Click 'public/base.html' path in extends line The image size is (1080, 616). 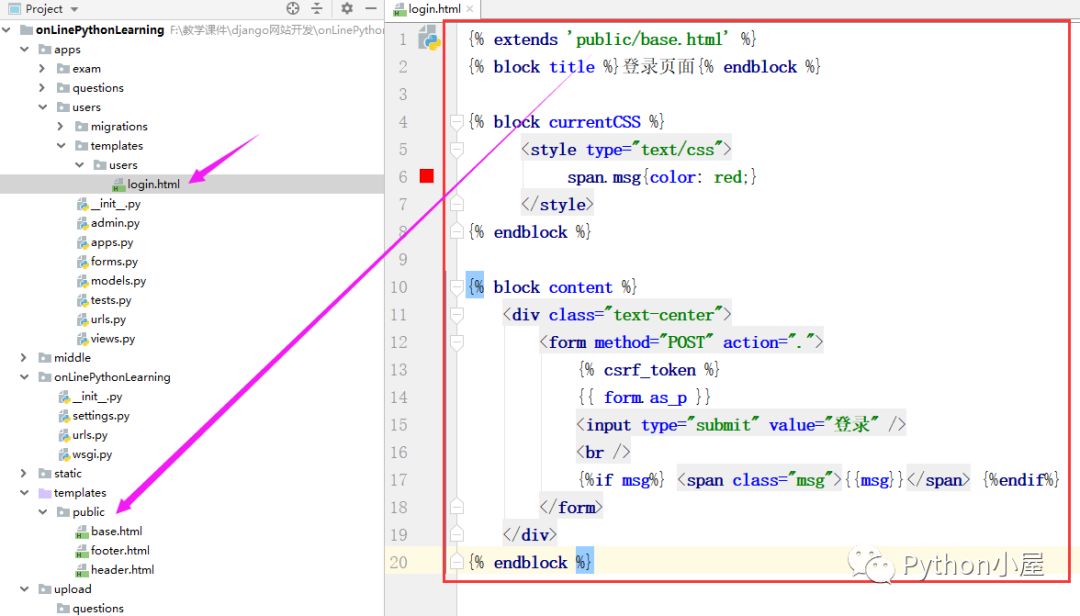click(647, 39)
